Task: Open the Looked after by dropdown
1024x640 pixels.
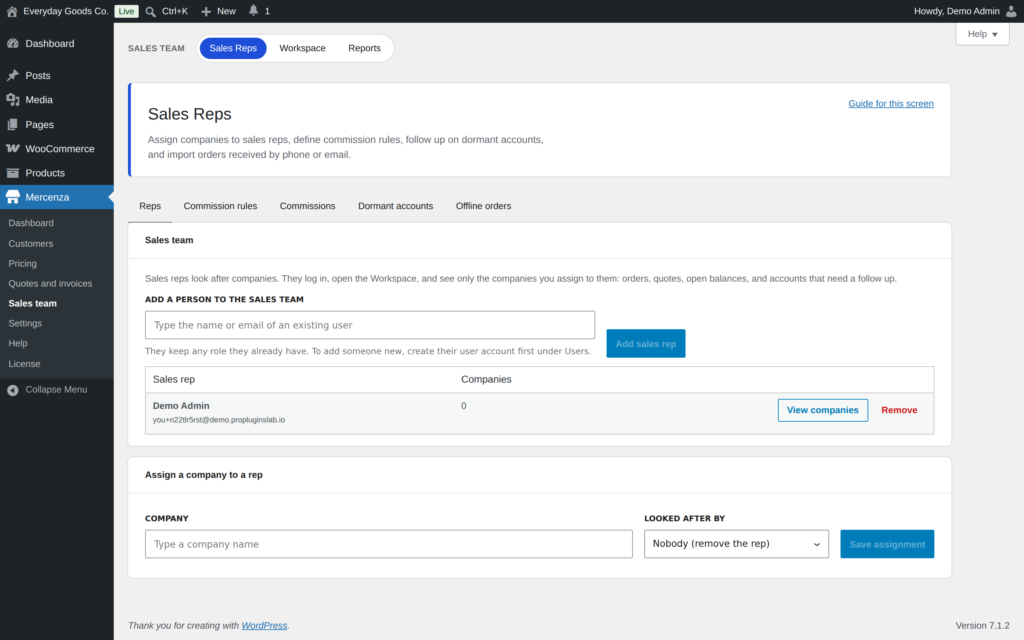Action: pyautogui.click(x=736, y=544)
